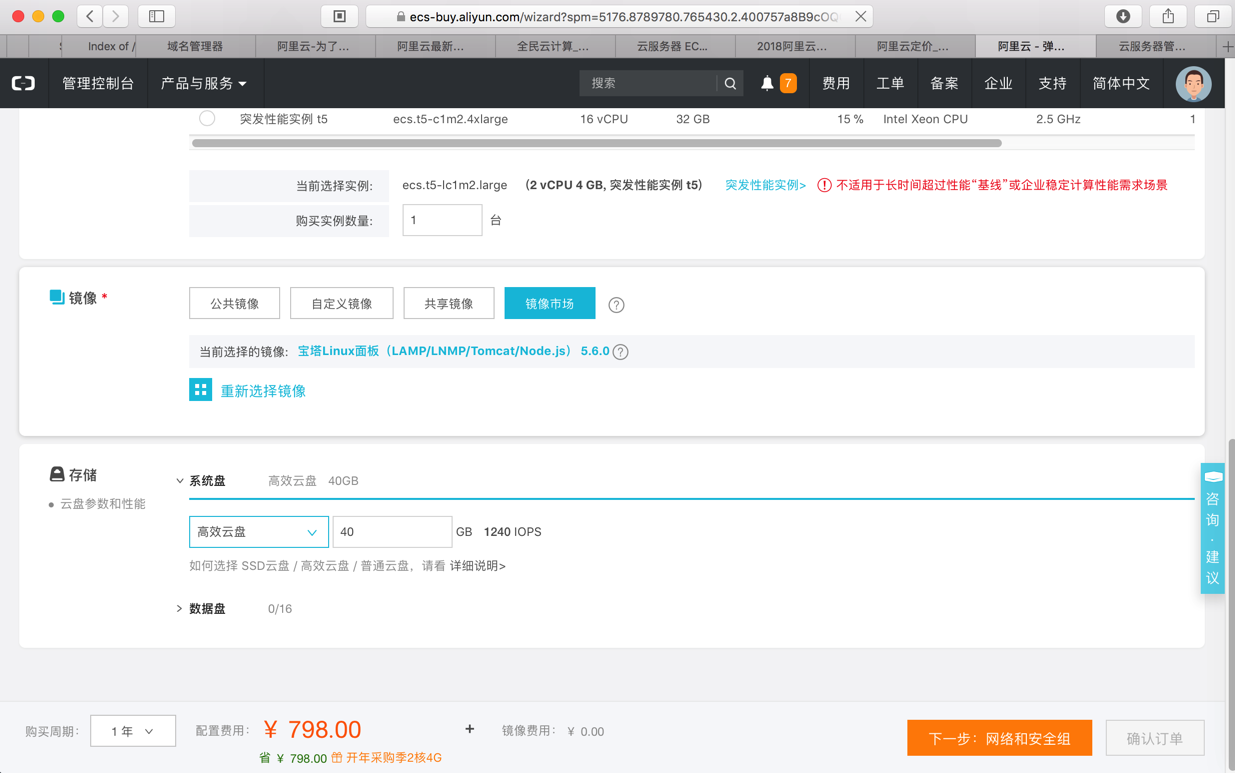Click the 存储 section icon
This screenshot has width=1235, height=773.
[x=57, y=474]
